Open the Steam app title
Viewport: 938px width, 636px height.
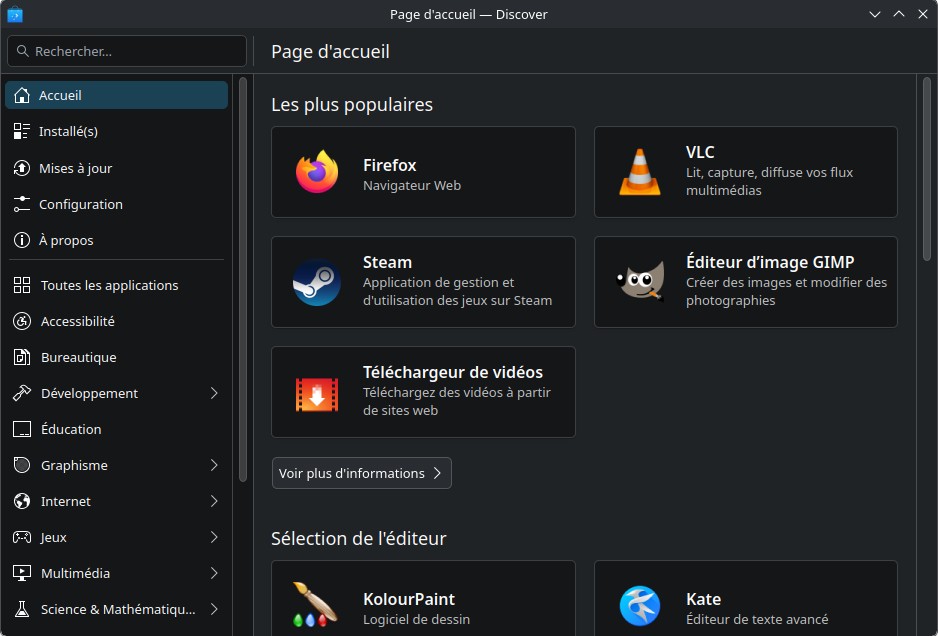coord(387,262)
